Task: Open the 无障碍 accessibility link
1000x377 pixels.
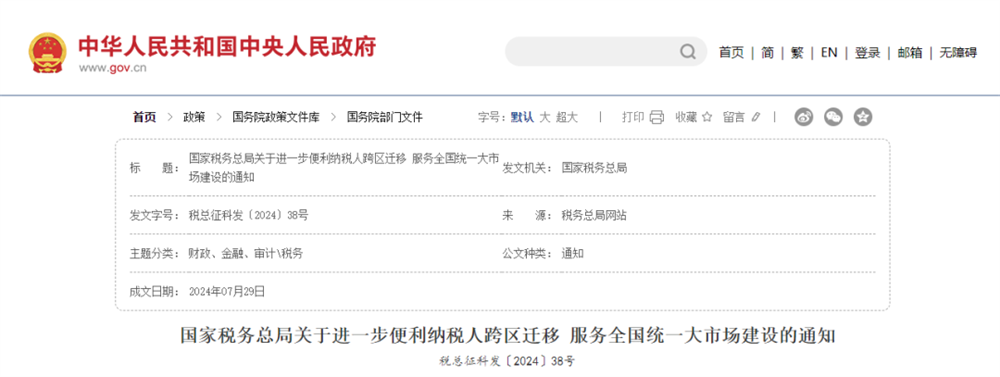Action: click(958, 53)
